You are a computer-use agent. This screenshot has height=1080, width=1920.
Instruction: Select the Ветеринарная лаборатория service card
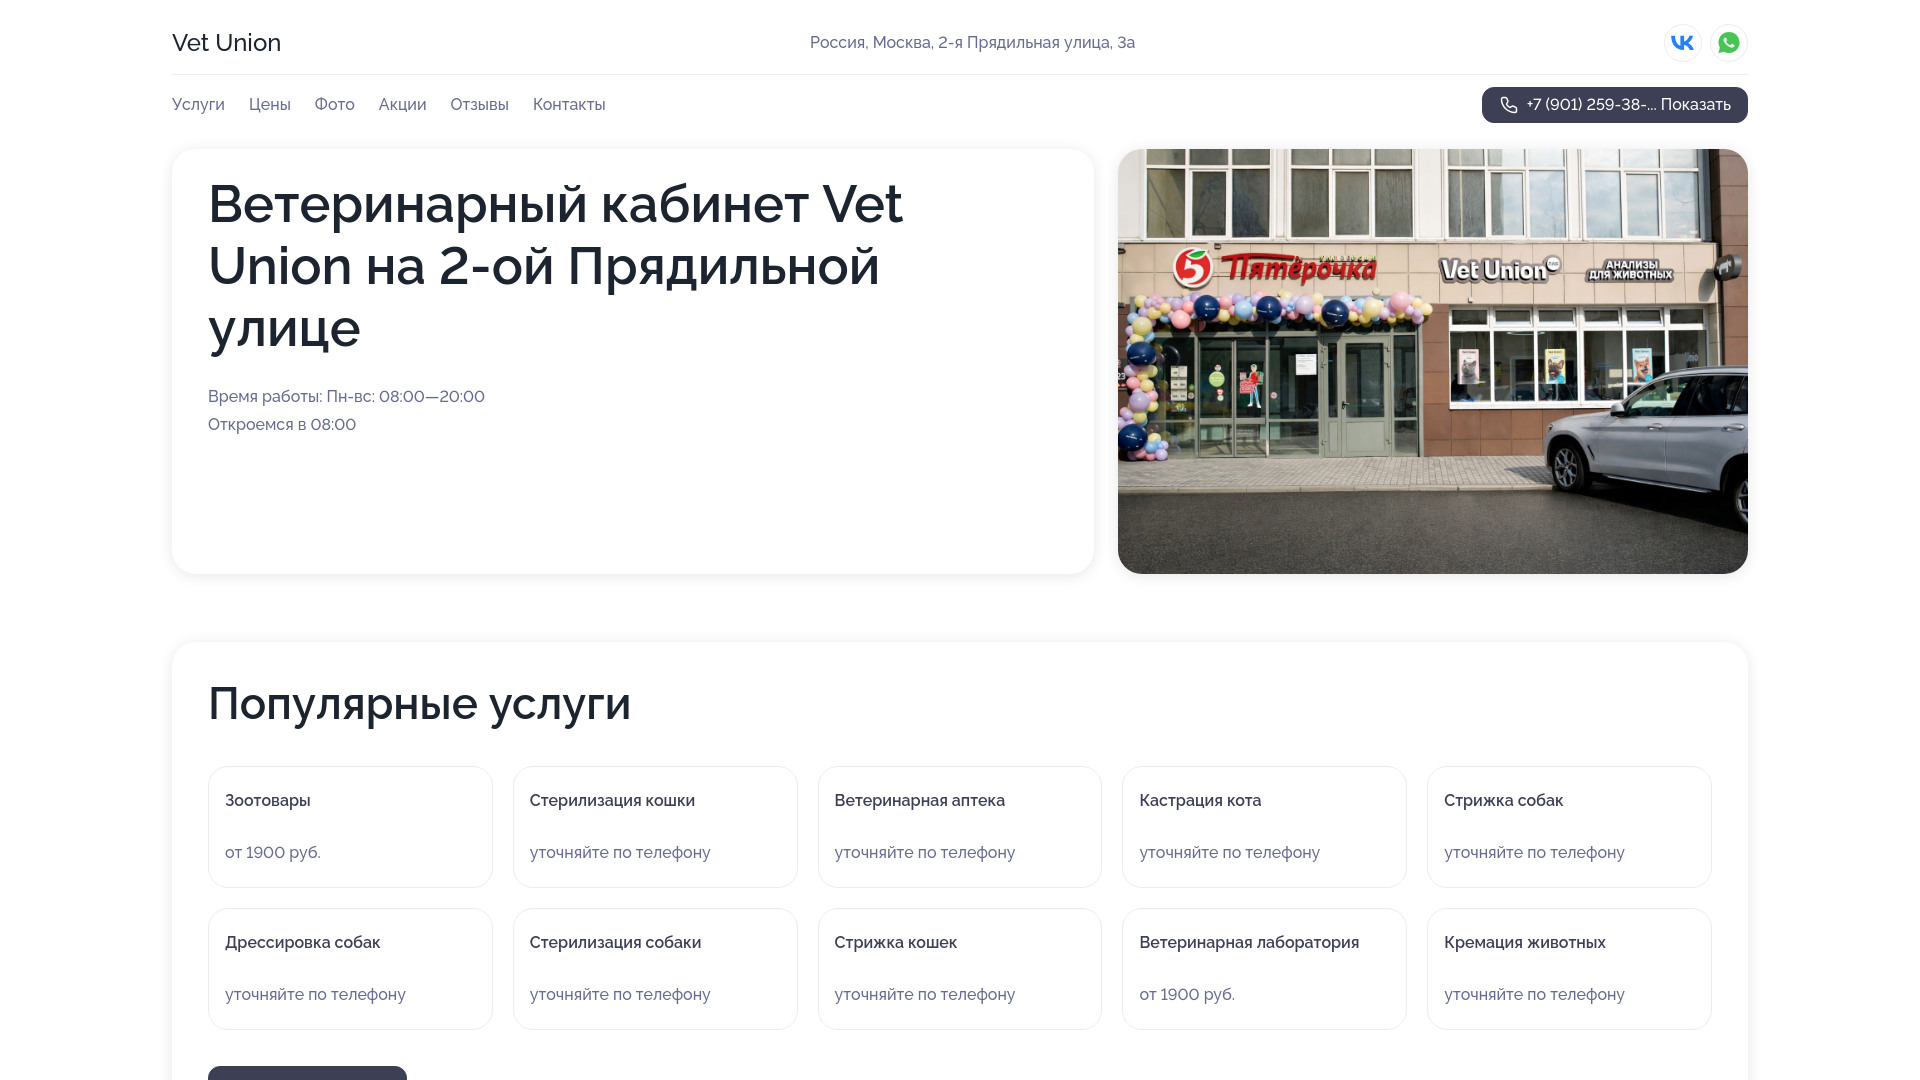(x=1264, y=969)
